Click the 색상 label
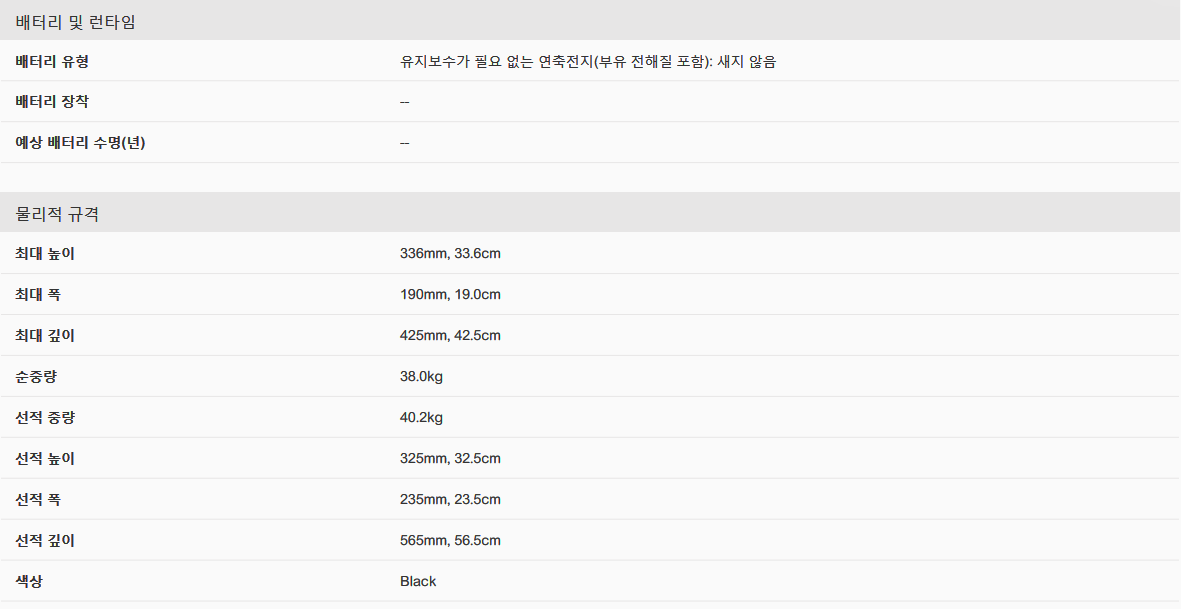This screenshot has height=609, width=1181. [x=29, y=581]
